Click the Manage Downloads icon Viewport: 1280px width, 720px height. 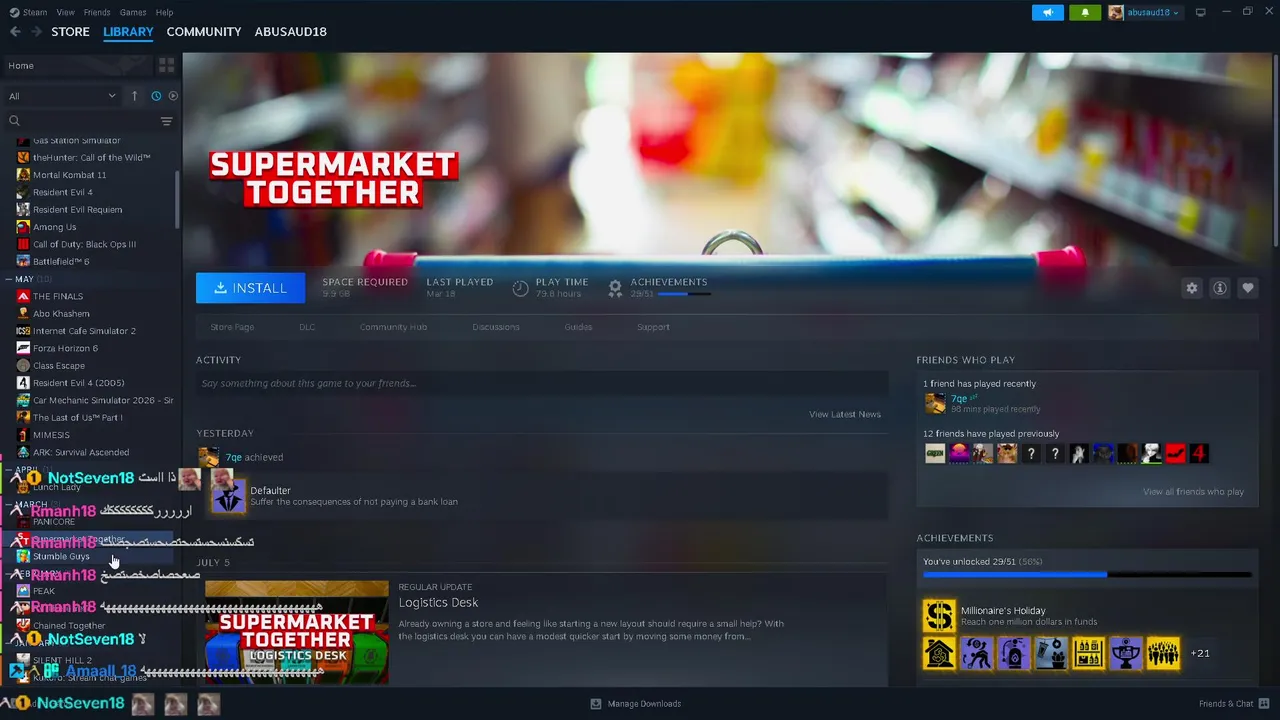pyautogui.click(x=596, y=704)
